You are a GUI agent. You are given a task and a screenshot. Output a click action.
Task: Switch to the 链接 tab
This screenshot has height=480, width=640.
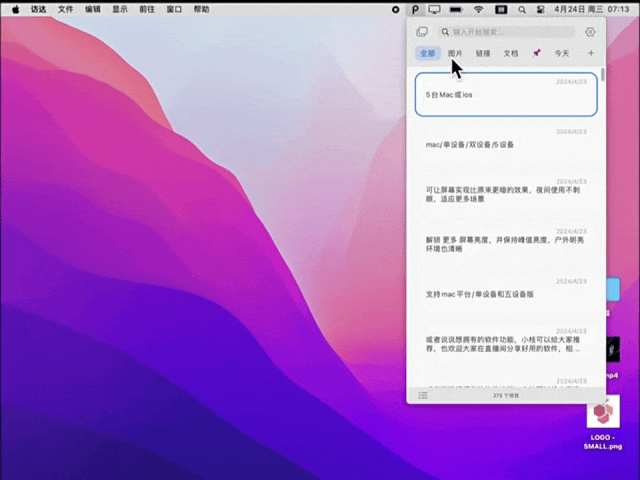point(483,53)
